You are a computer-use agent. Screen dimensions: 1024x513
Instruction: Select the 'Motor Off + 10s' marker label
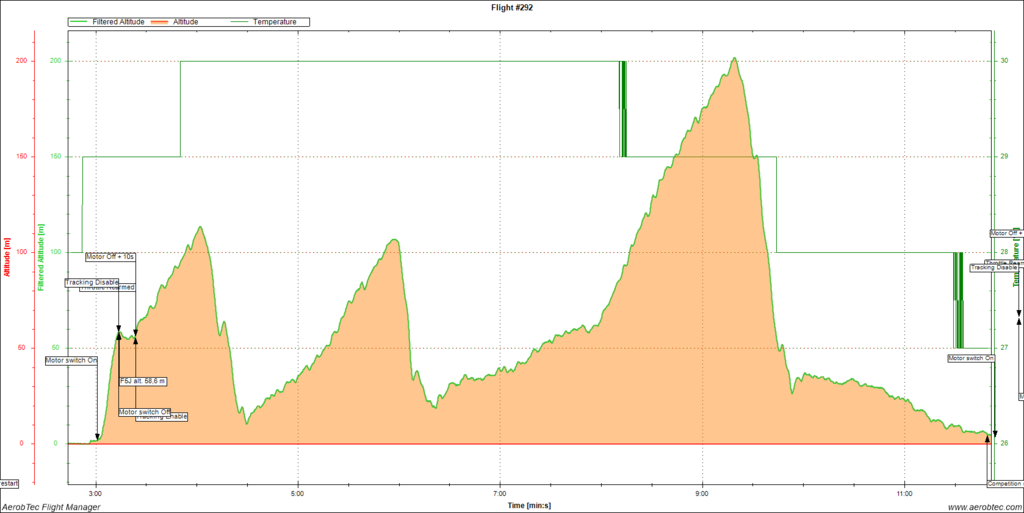tap(110, 257)
